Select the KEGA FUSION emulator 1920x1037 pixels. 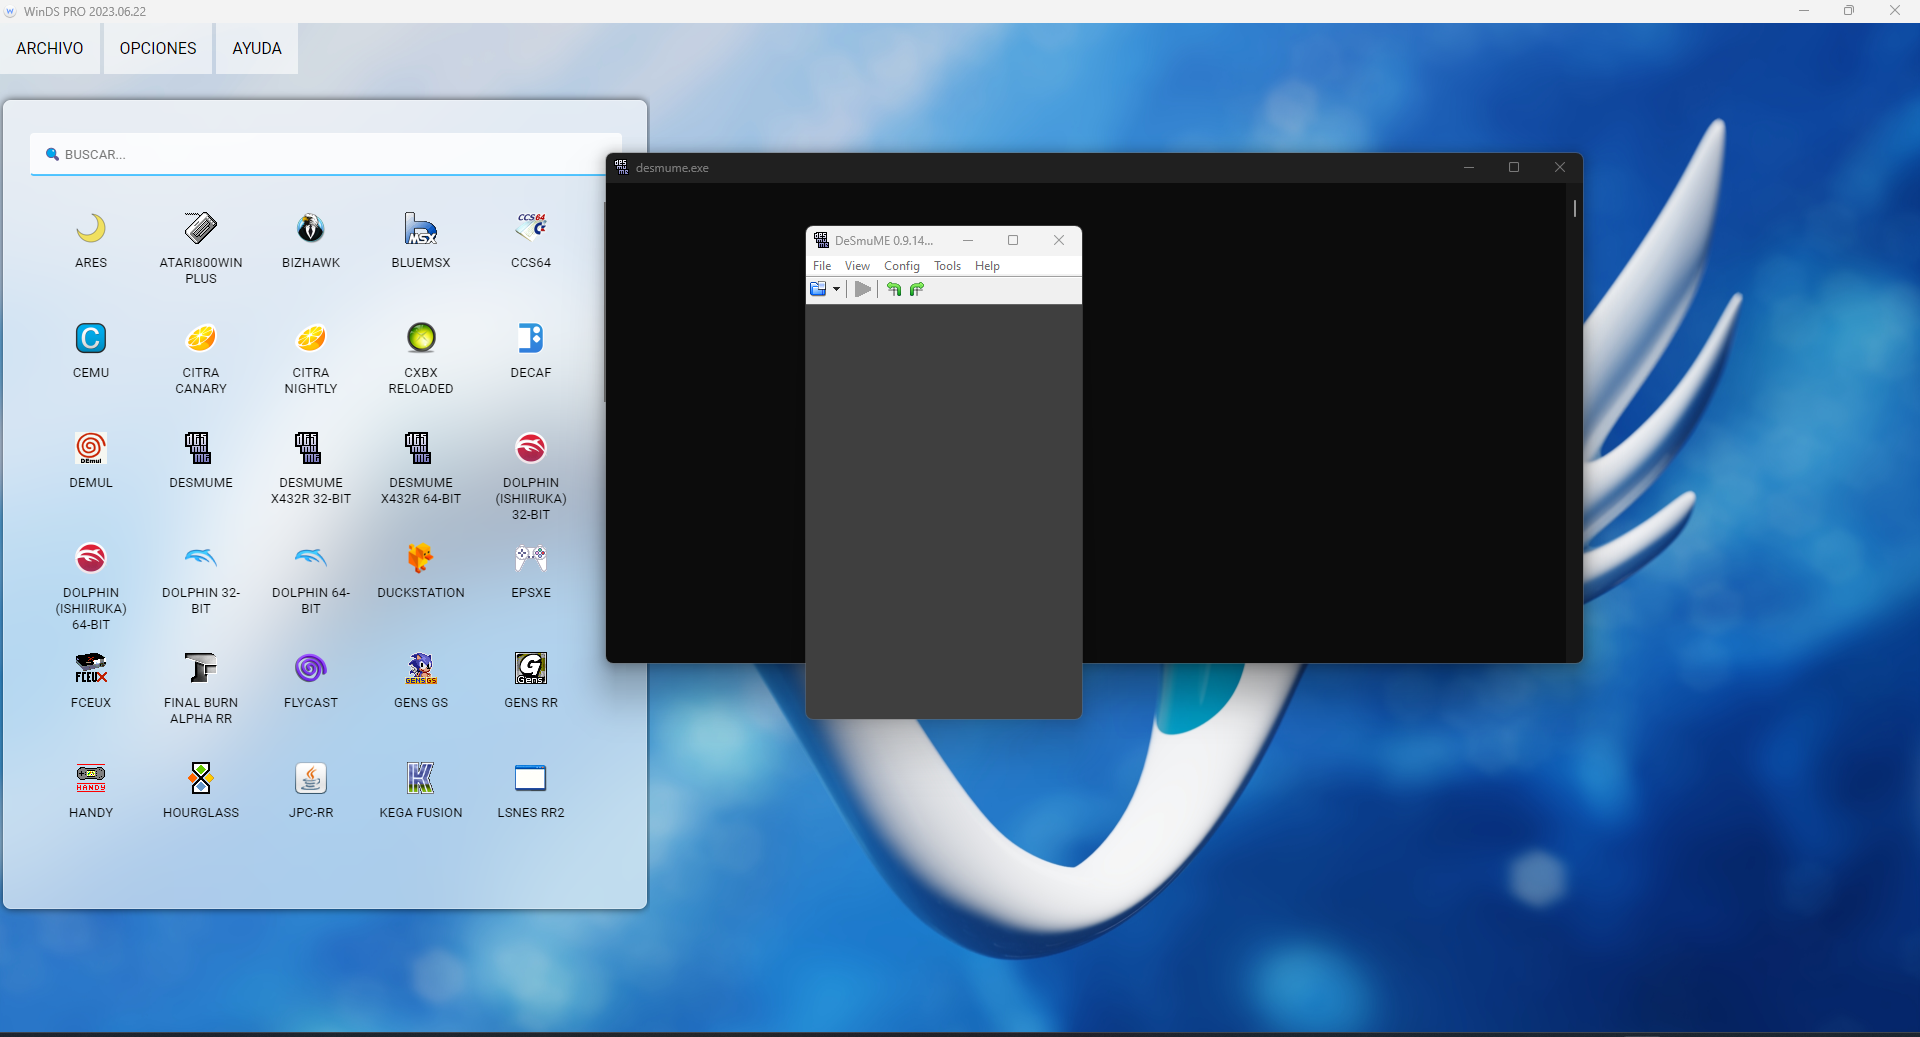pos(421,779)
